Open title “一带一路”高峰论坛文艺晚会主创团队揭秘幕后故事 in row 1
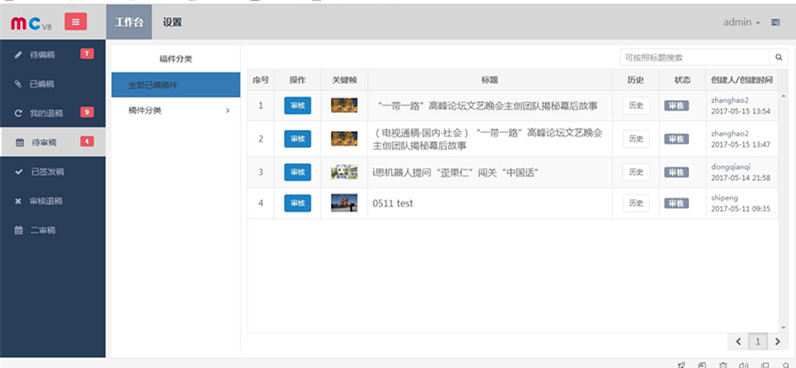 coord(488,106)
